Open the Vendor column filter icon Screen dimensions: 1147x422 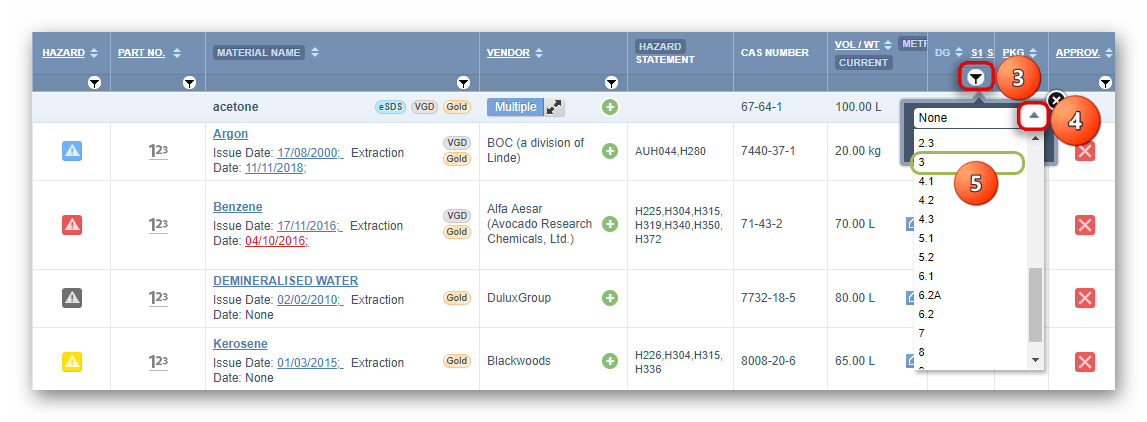612,83
